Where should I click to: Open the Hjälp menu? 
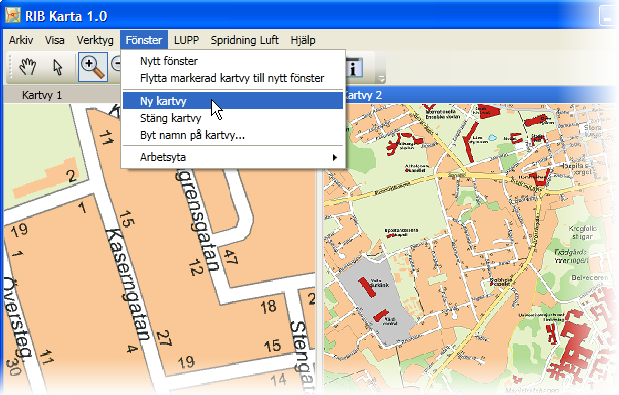[303, 40]
